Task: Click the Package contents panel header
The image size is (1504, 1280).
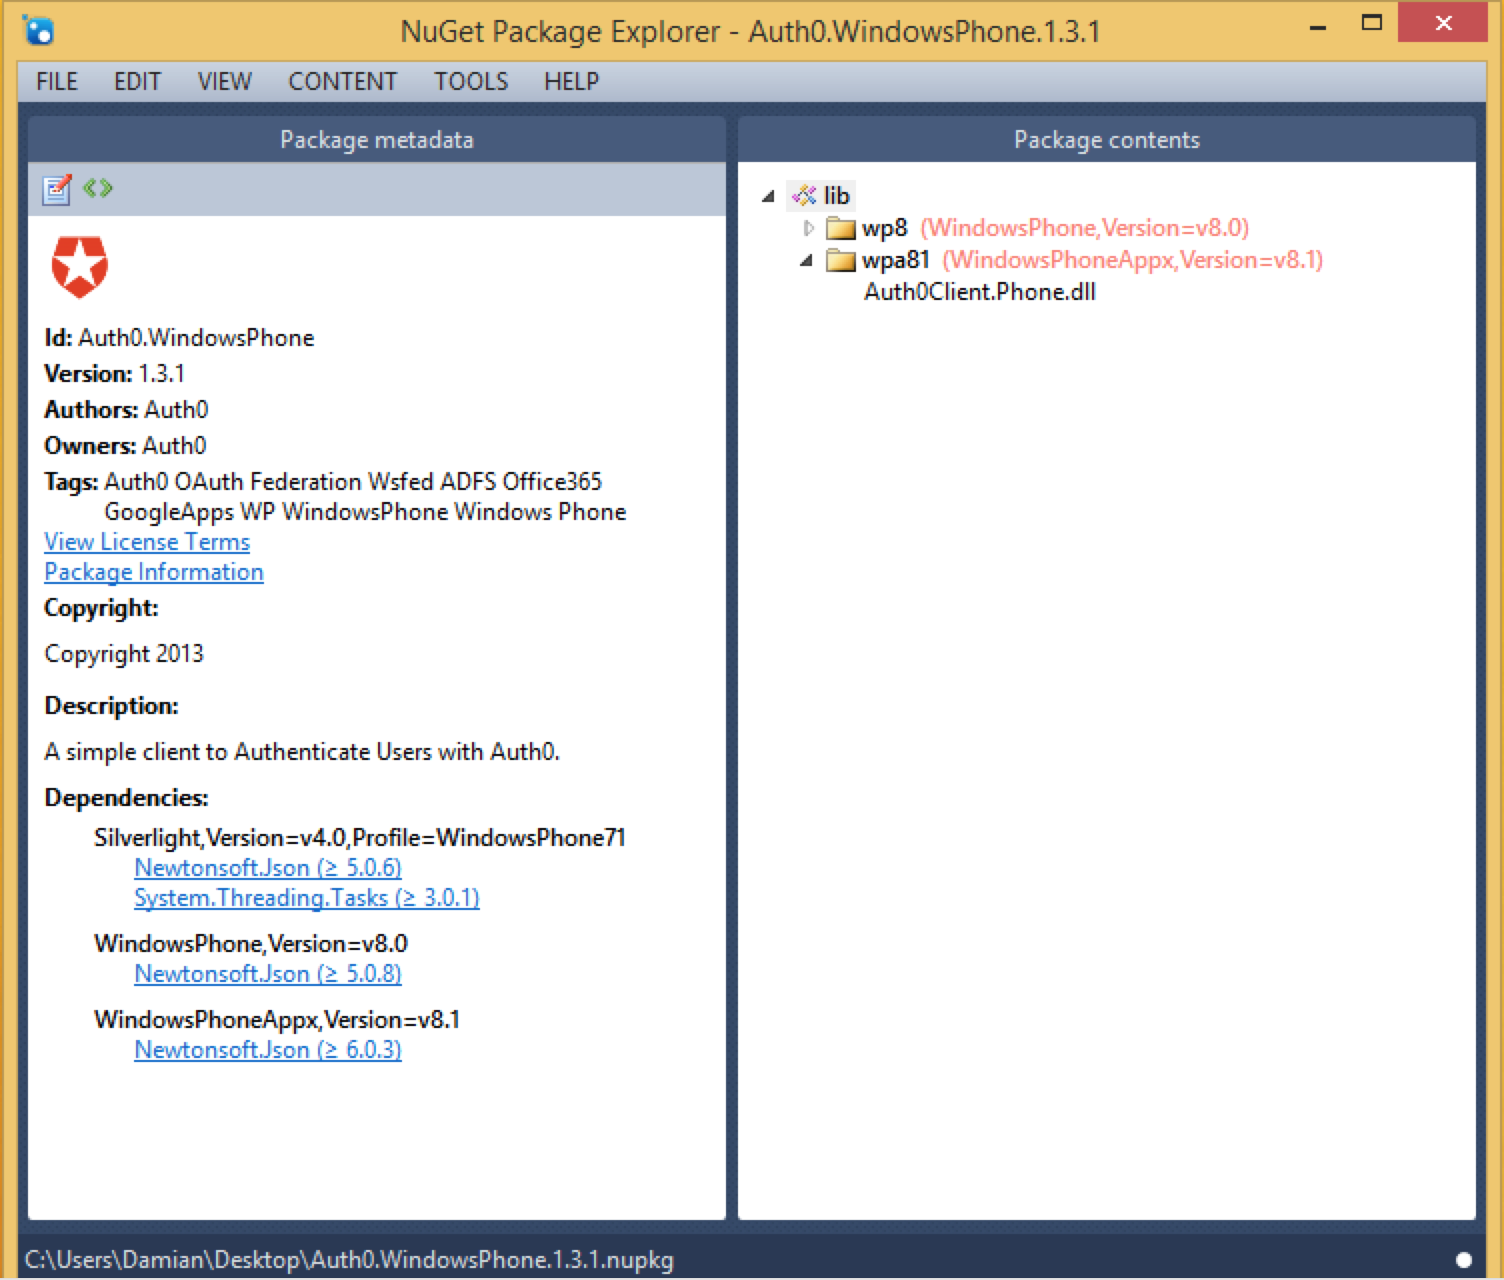Action: pos(1107,140)
